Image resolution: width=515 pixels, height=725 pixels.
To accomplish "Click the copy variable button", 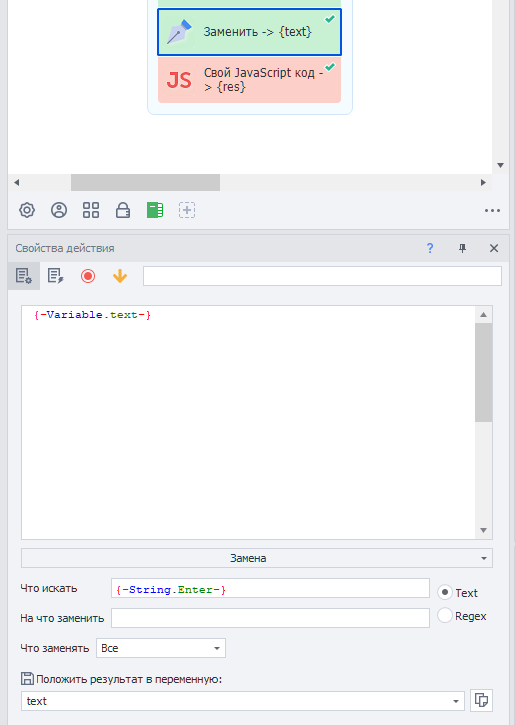I will (481, 700).
